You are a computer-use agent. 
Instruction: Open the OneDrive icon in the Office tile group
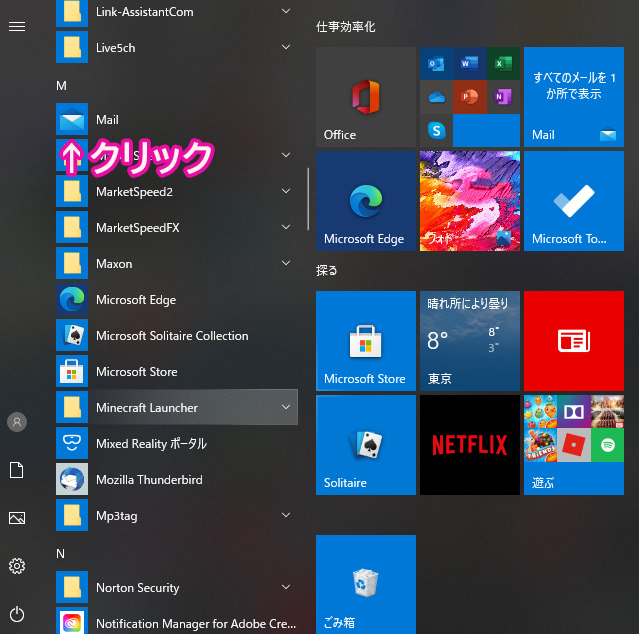(x=436, y=97)
